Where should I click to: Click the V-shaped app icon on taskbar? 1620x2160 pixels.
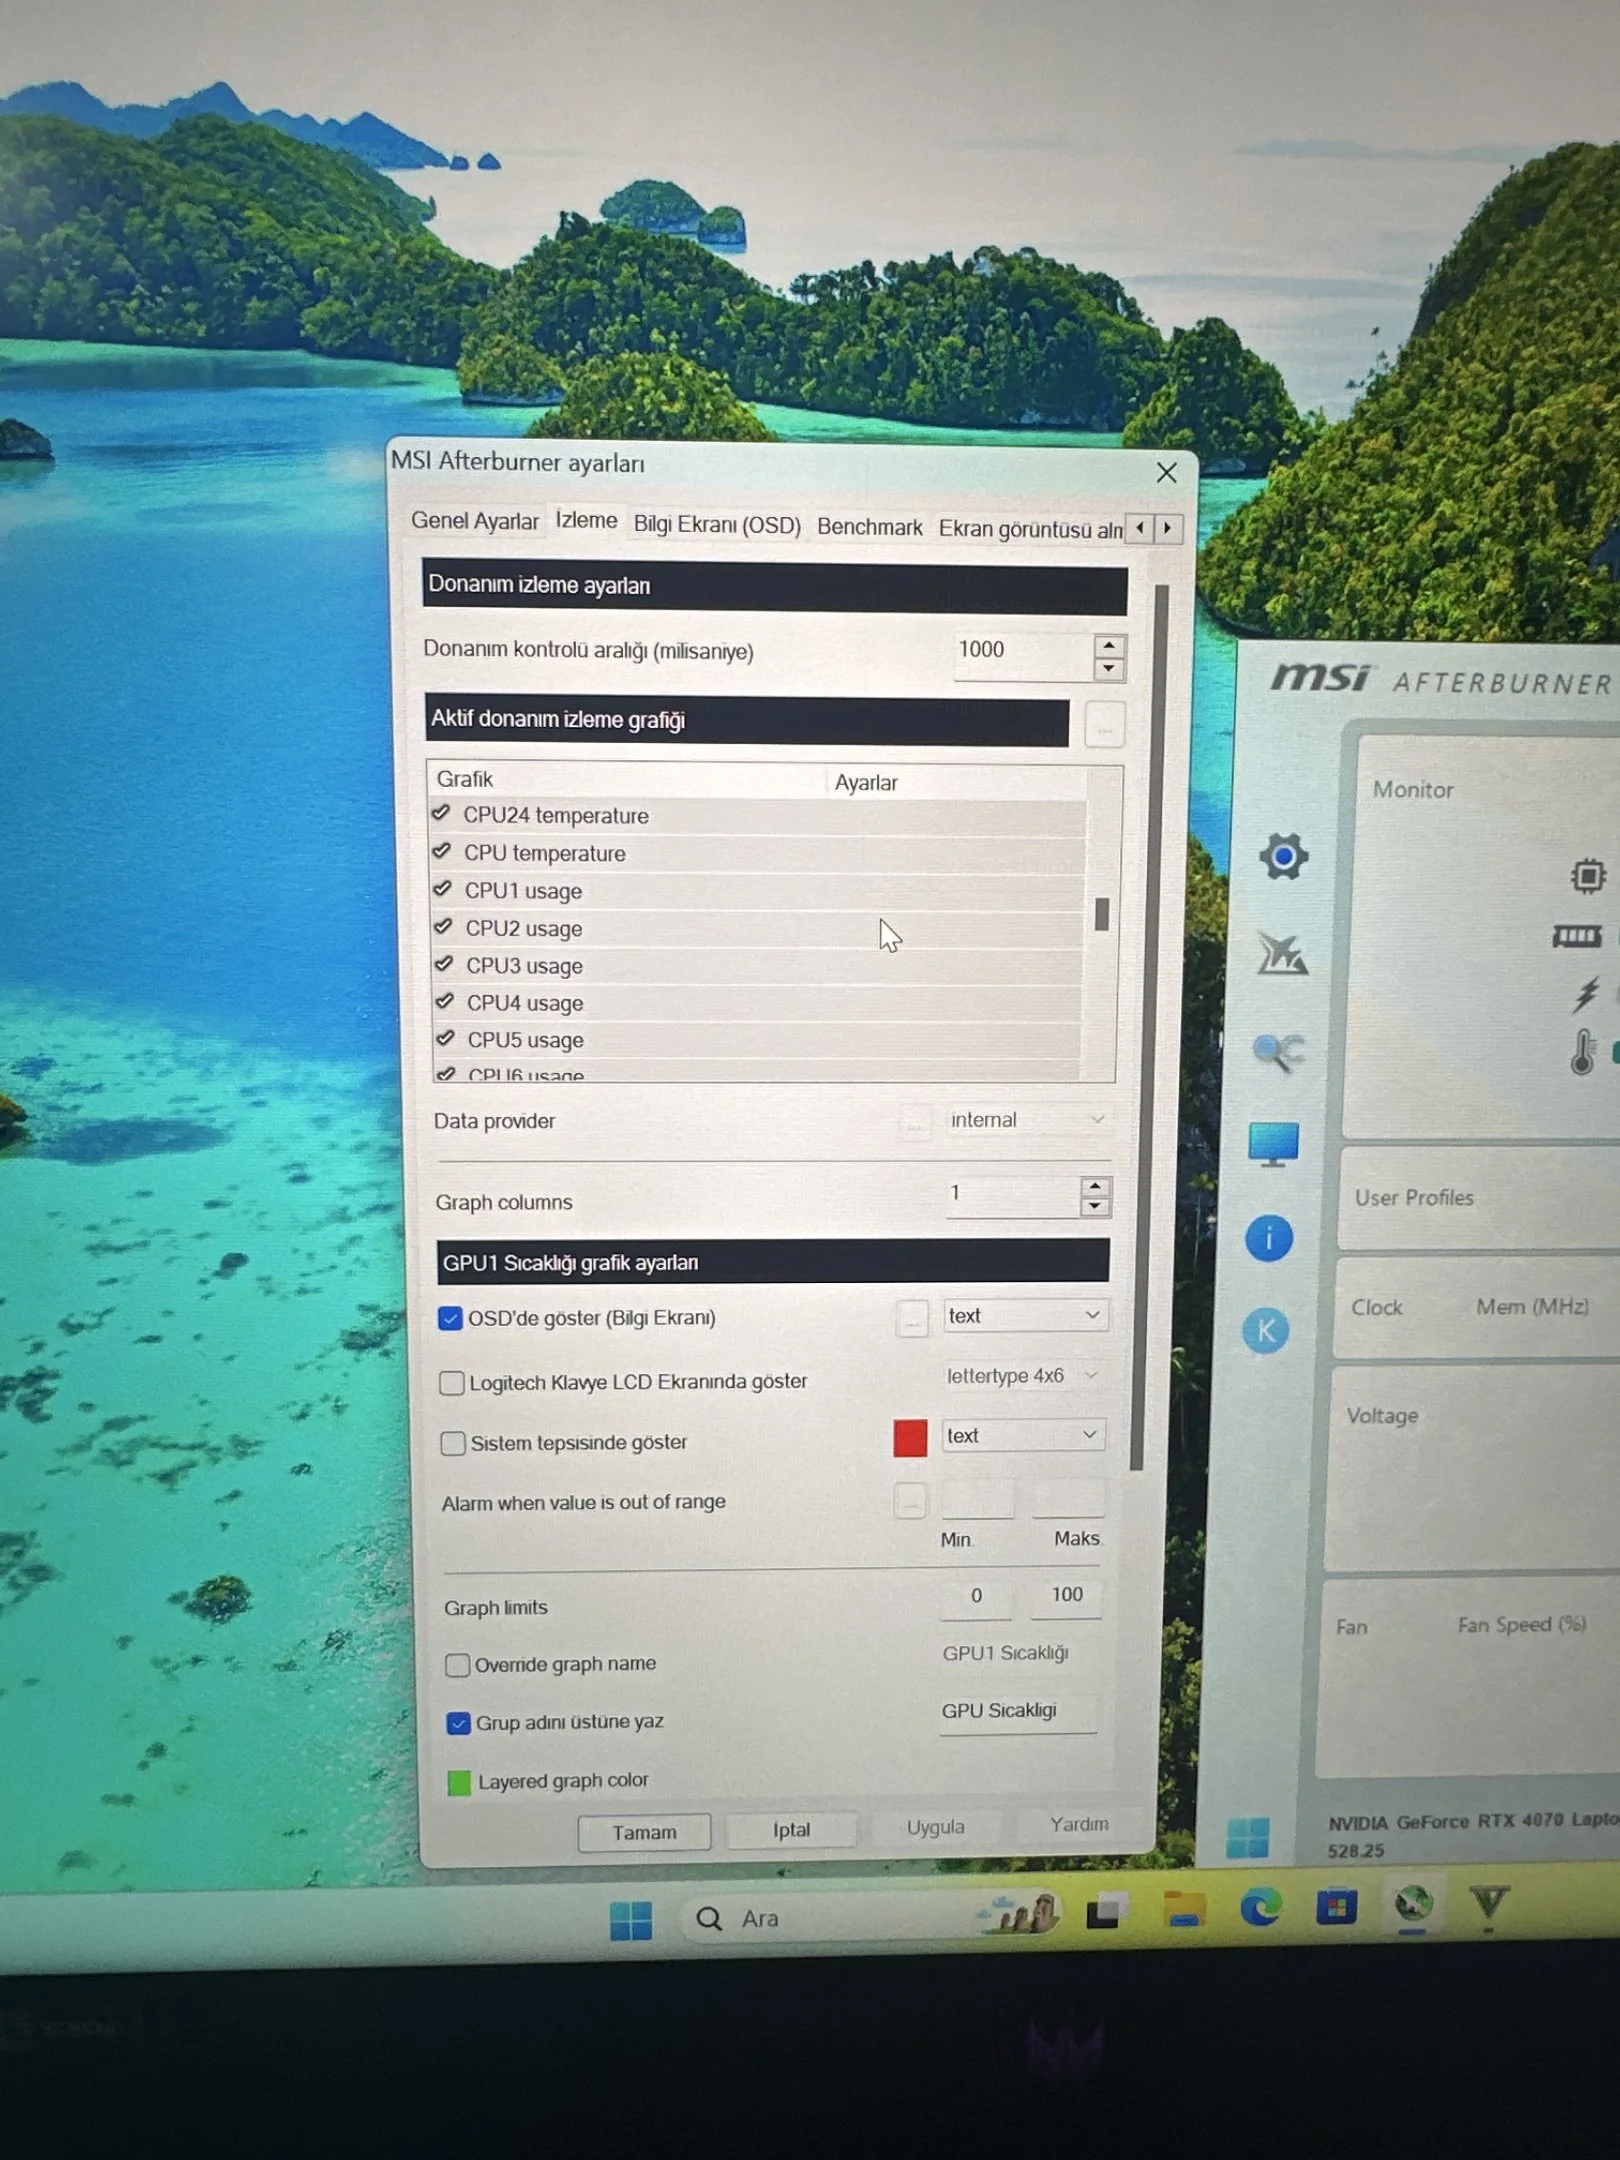coord(1489,1903)
